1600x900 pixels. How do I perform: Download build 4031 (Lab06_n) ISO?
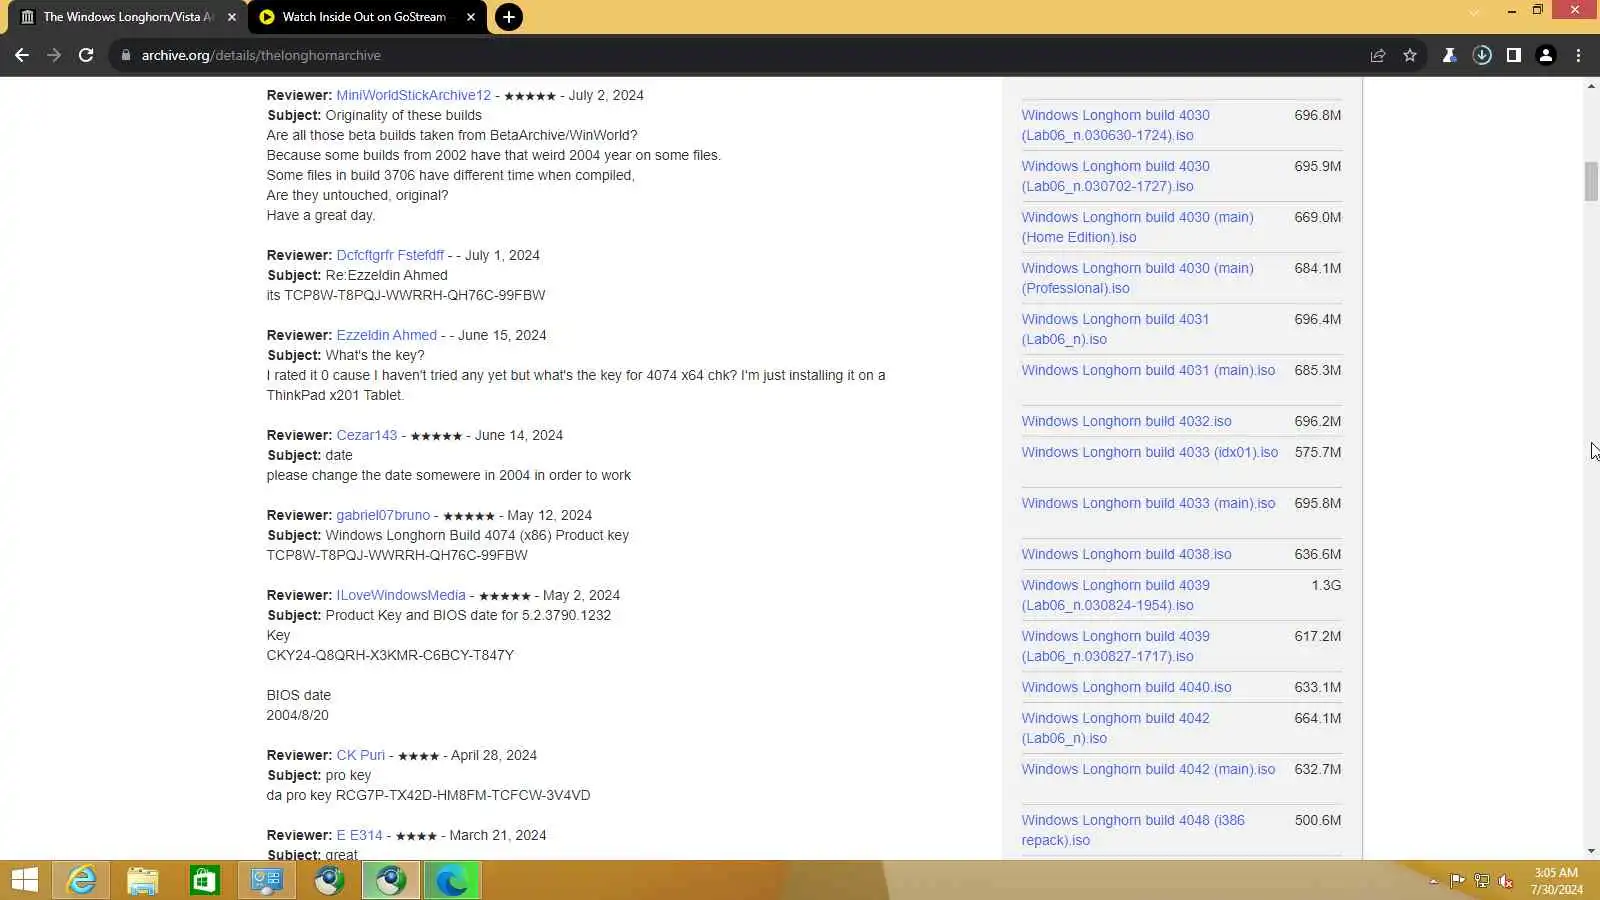(1116, 329)
